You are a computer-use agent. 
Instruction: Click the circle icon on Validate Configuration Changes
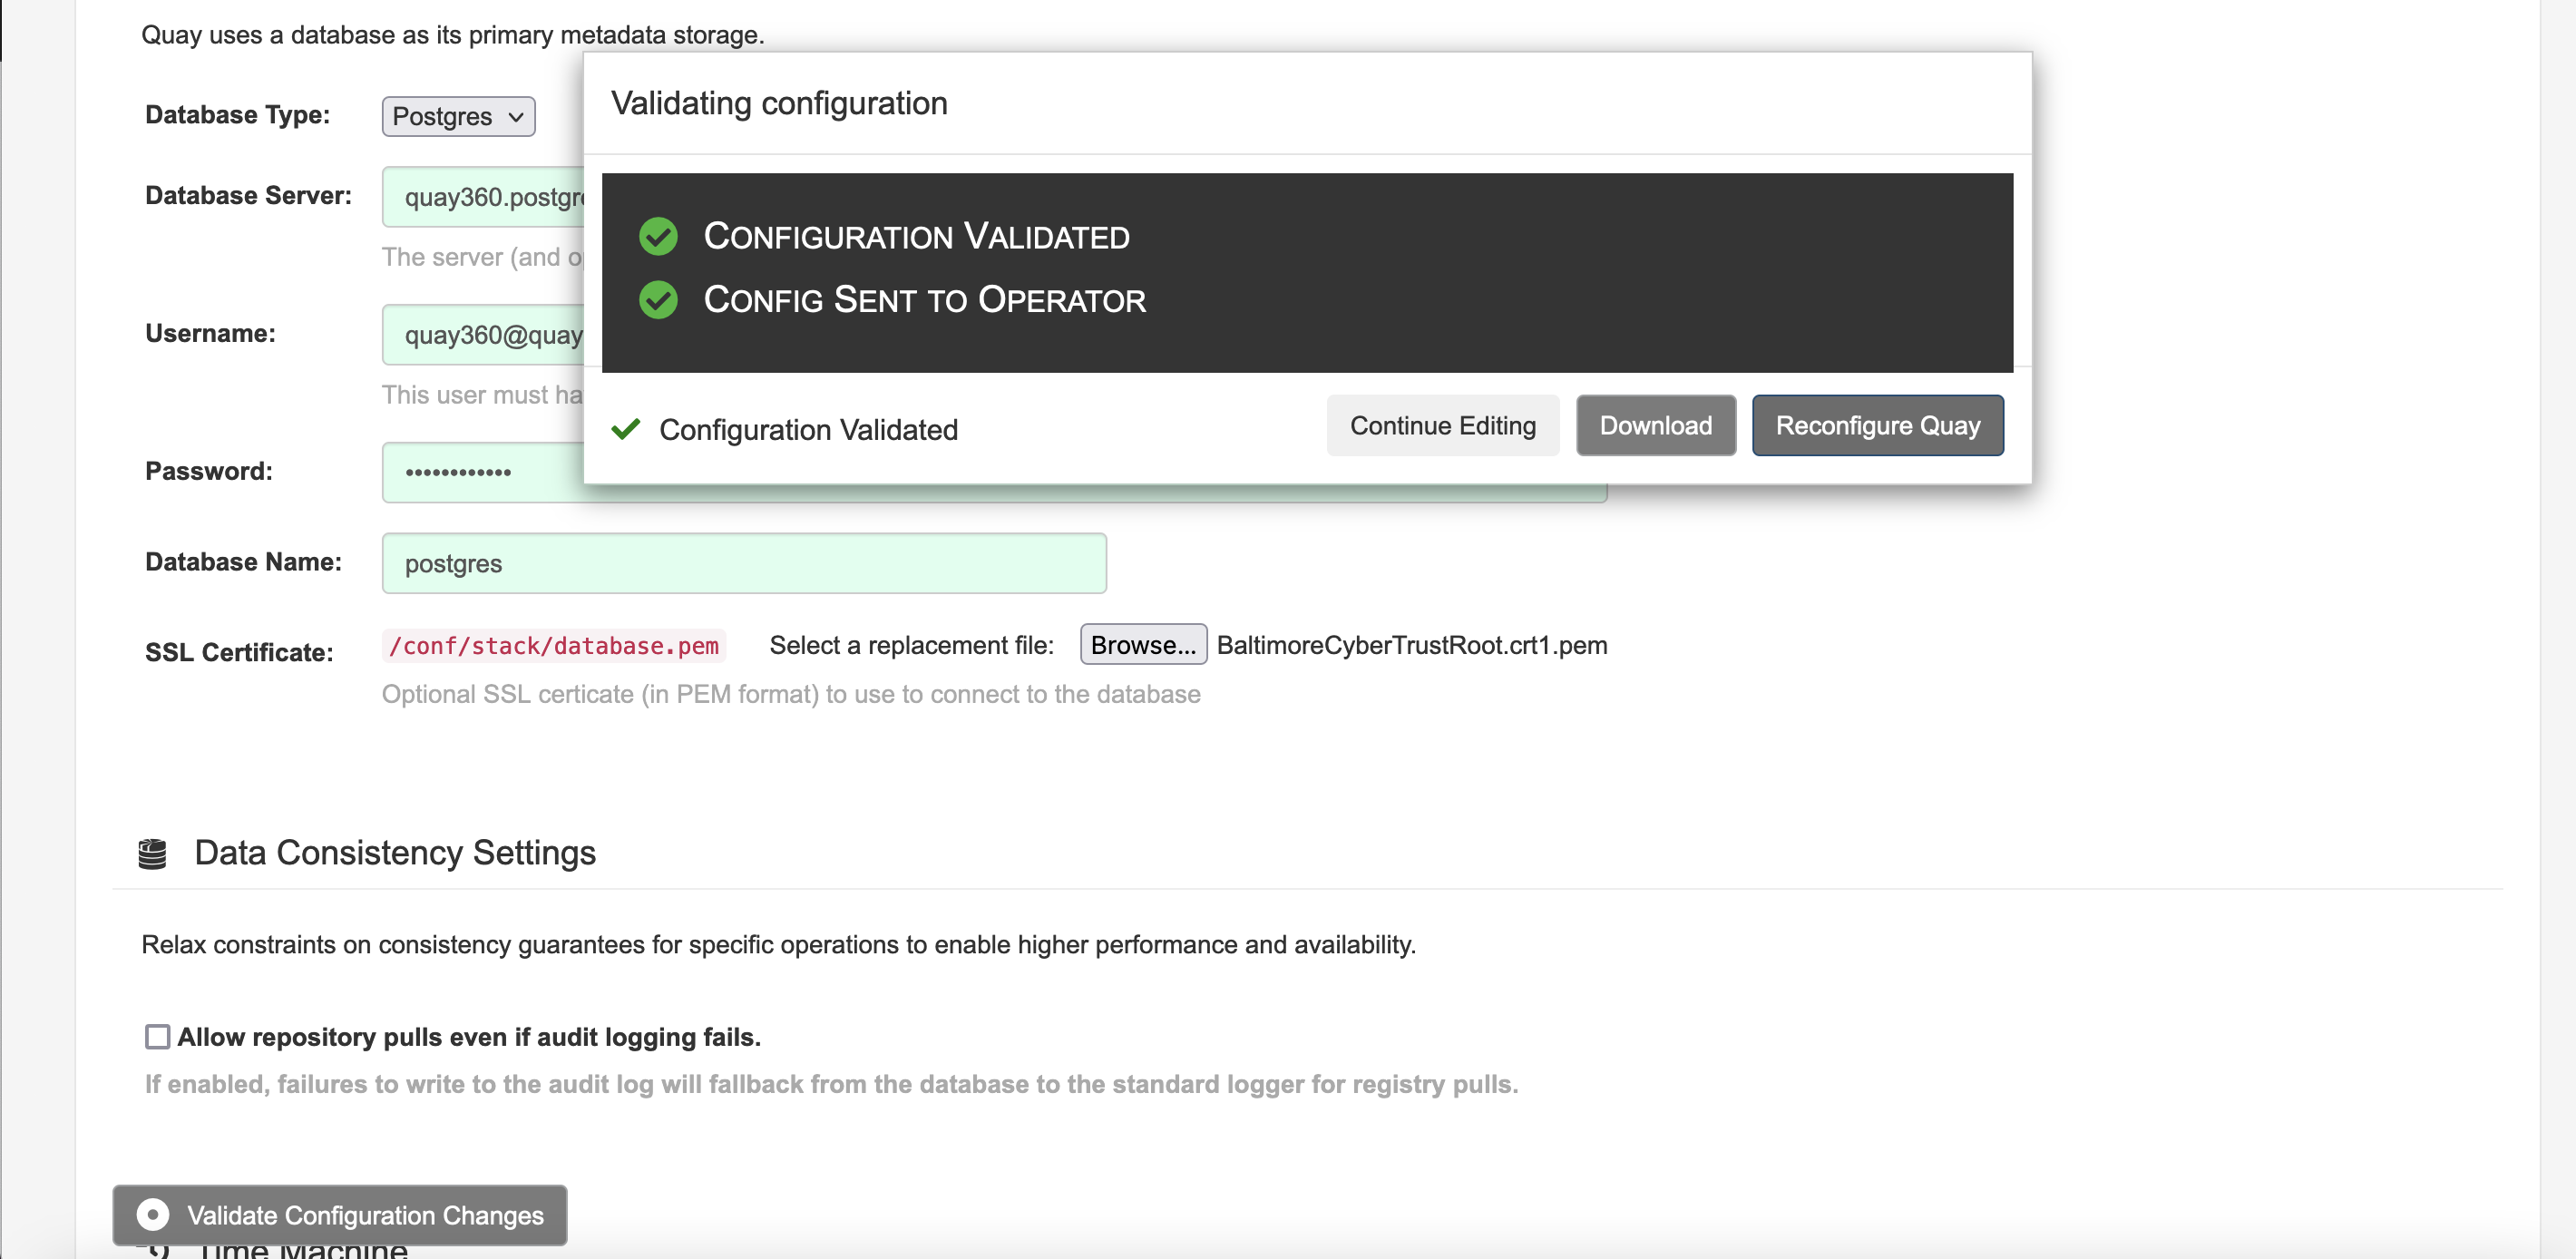click(x=152, y=1214)
